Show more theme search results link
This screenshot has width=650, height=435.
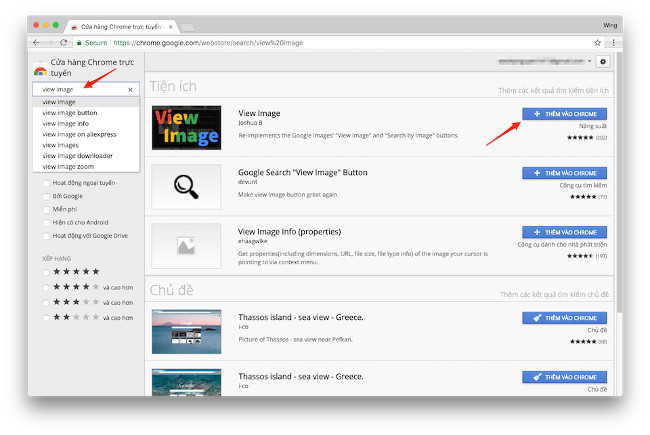[x=554, y=294]
